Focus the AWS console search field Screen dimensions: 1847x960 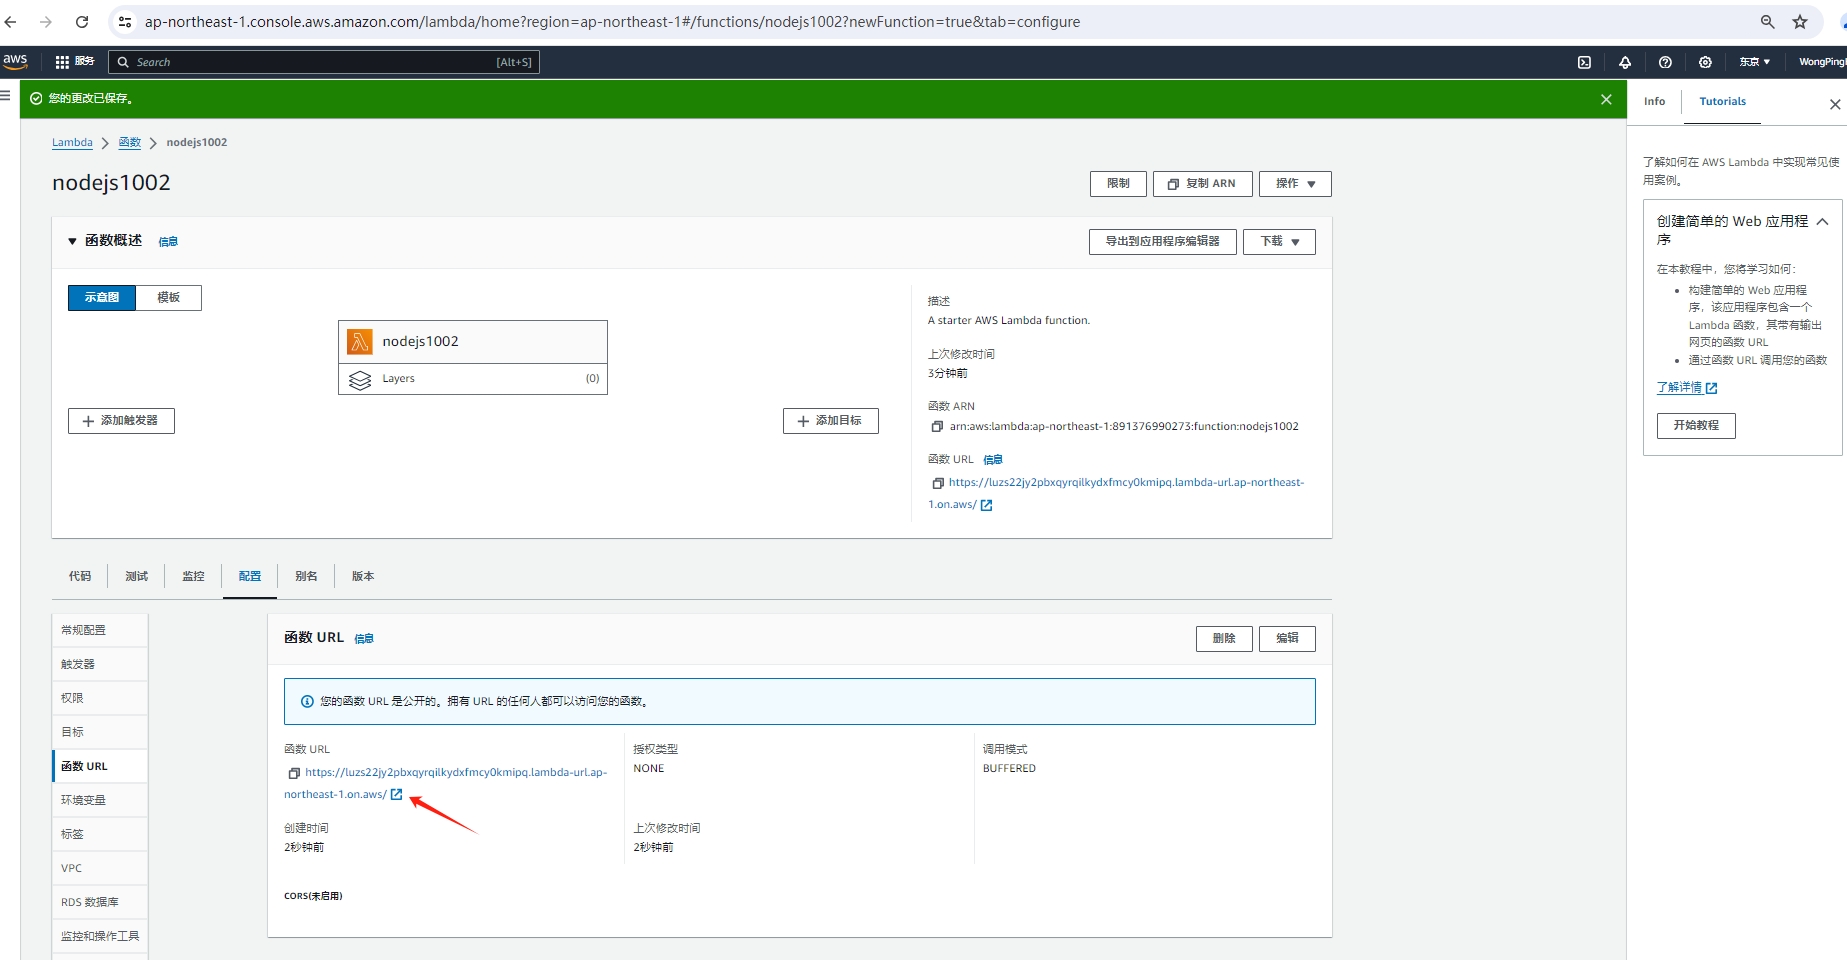(324, 62)
